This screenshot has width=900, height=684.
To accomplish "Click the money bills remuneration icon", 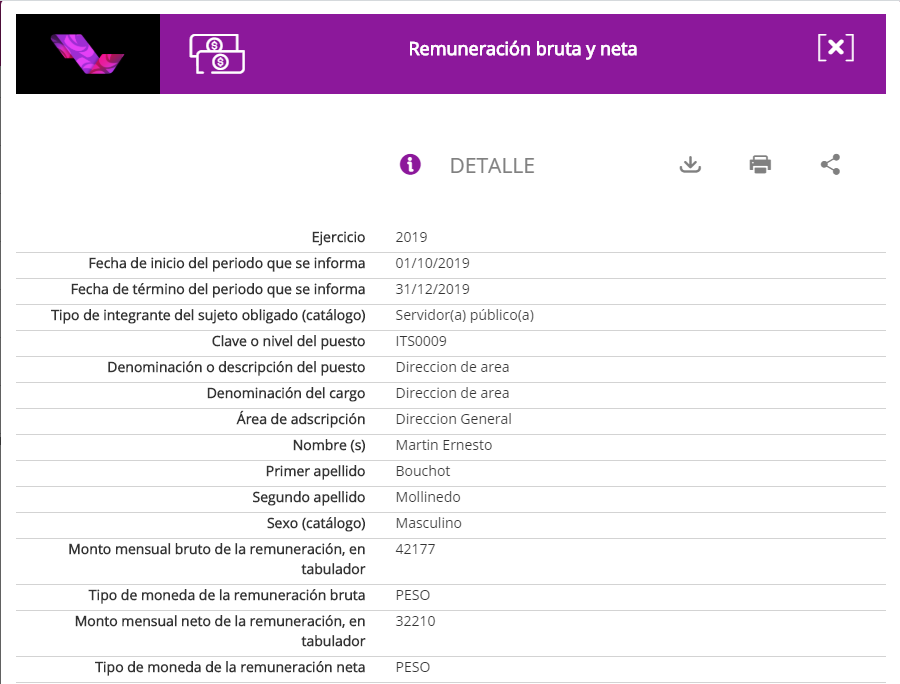I will [217, 54].
